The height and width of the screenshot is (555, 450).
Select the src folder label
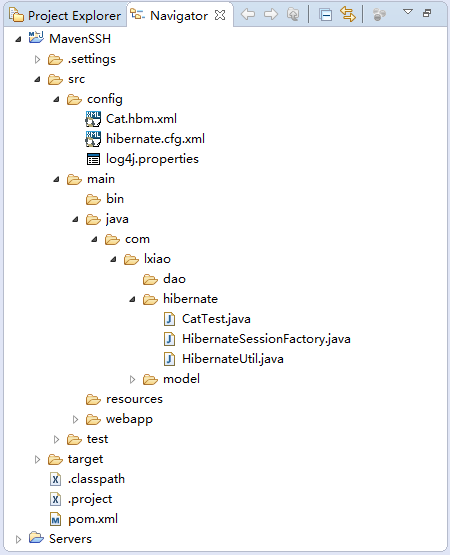pos(76,79)
